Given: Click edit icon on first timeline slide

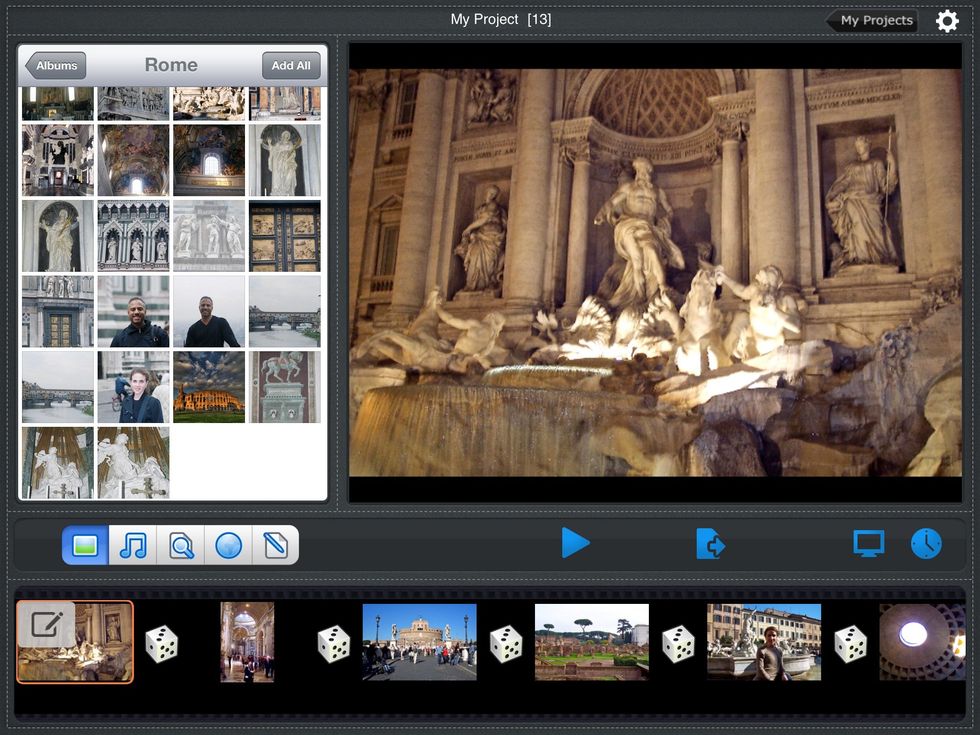Looking at the screenshot, I should tap(46, 626).
